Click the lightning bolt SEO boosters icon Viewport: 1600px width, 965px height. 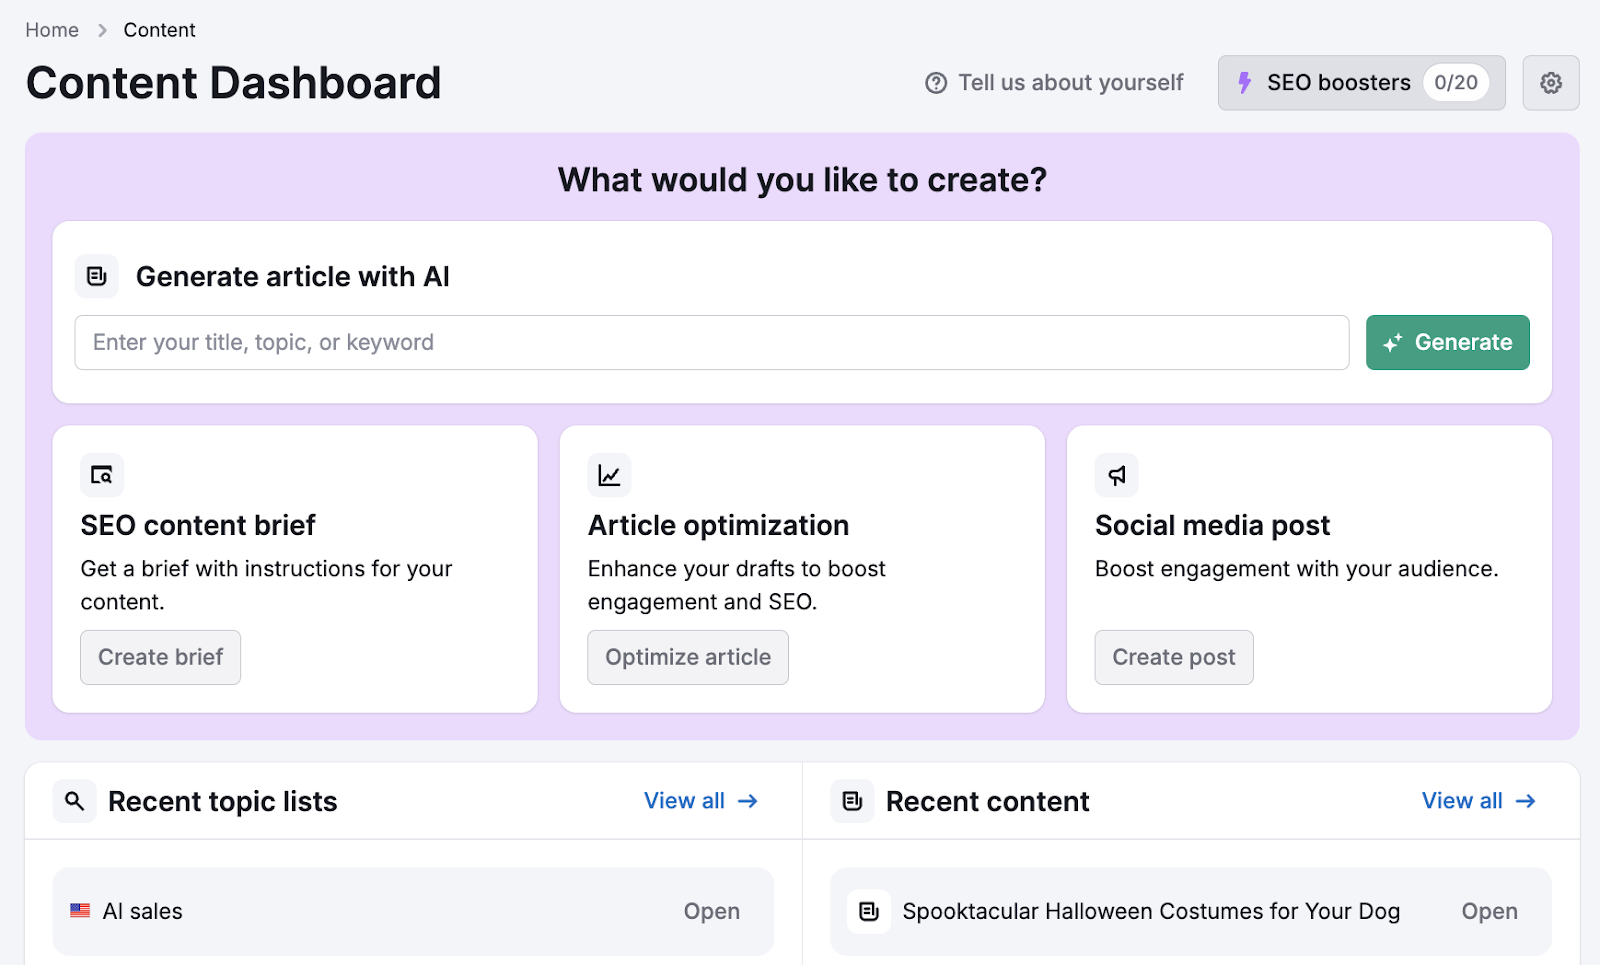(1244, 83)
